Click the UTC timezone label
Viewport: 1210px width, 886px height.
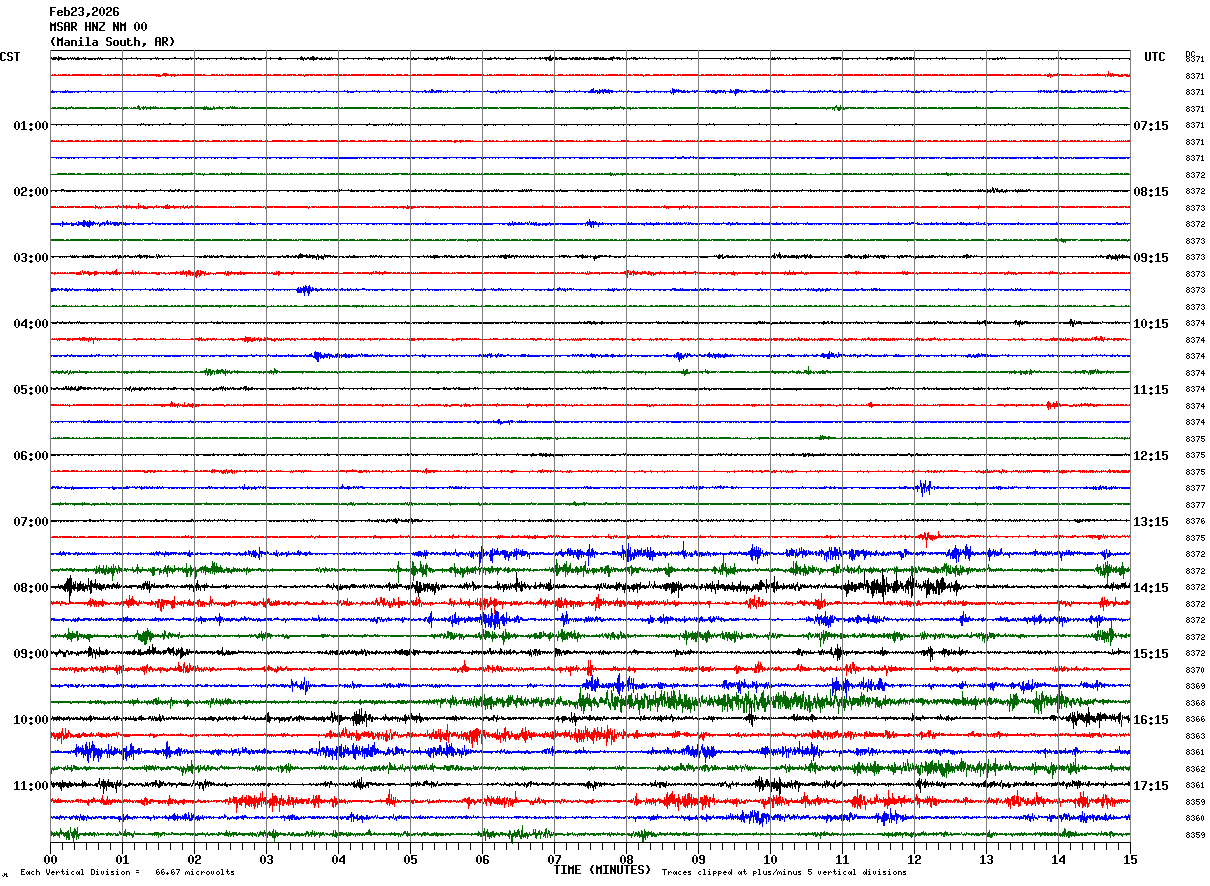click(x=1155, y=57)
